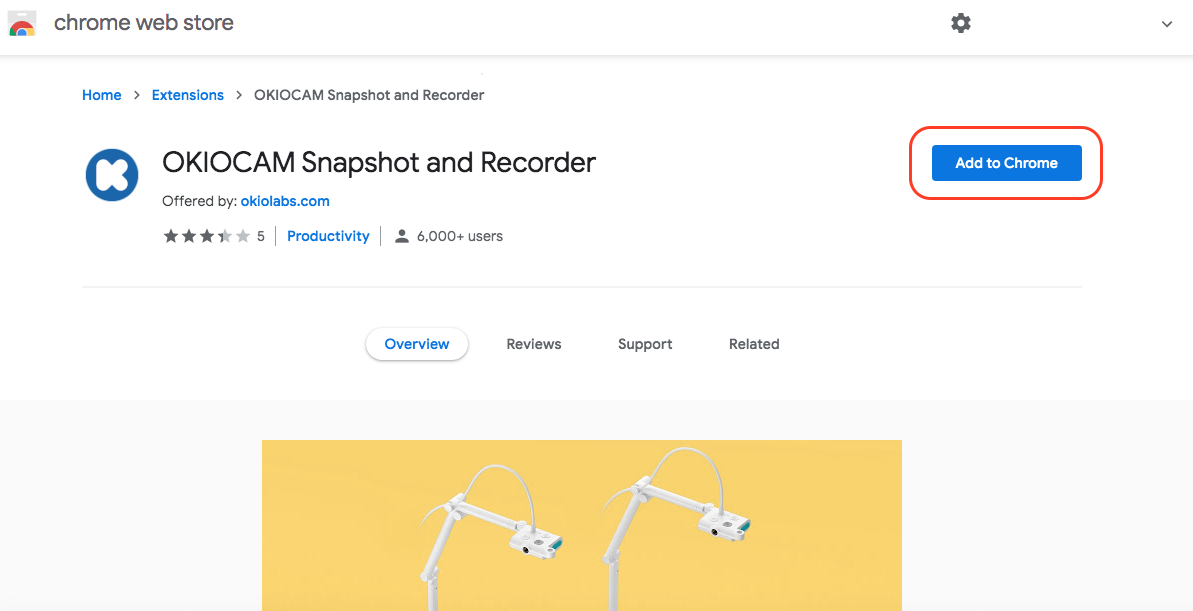View the Related tab

[754, 344]
